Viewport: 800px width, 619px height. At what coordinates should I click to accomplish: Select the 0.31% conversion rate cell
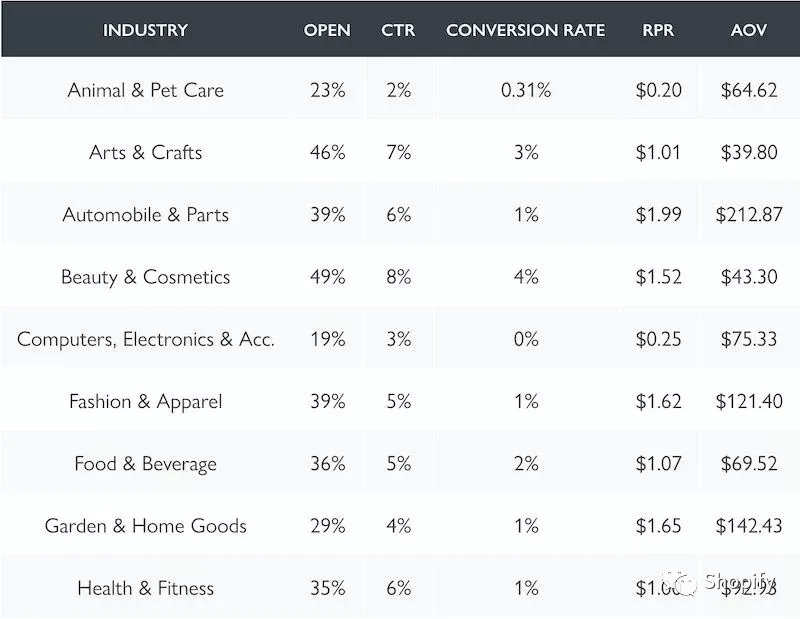[525, 90]
